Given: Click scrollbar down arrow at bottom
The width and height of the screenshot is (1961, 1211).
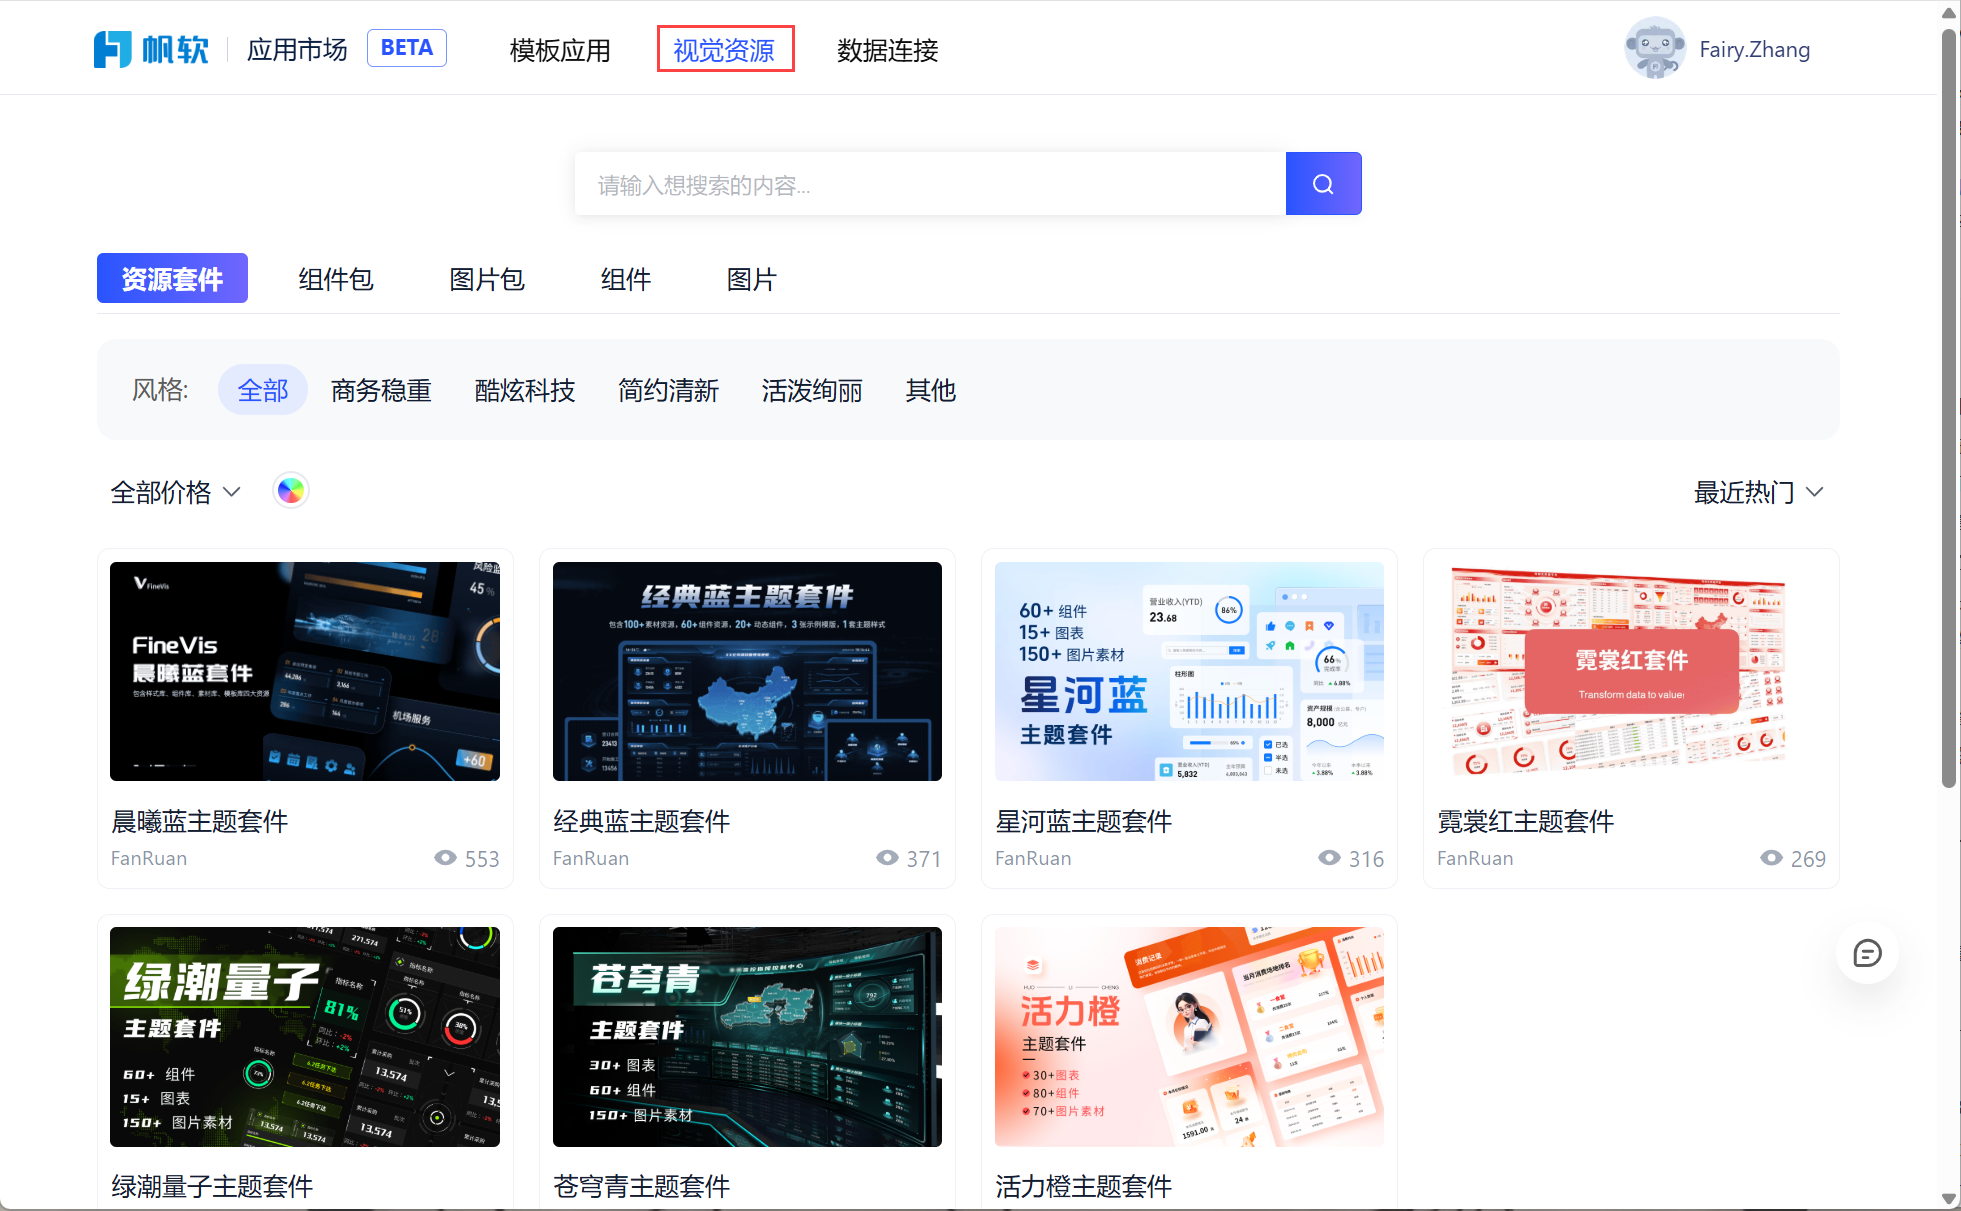Looking at the screenshot, I should pos(1948,1198).
